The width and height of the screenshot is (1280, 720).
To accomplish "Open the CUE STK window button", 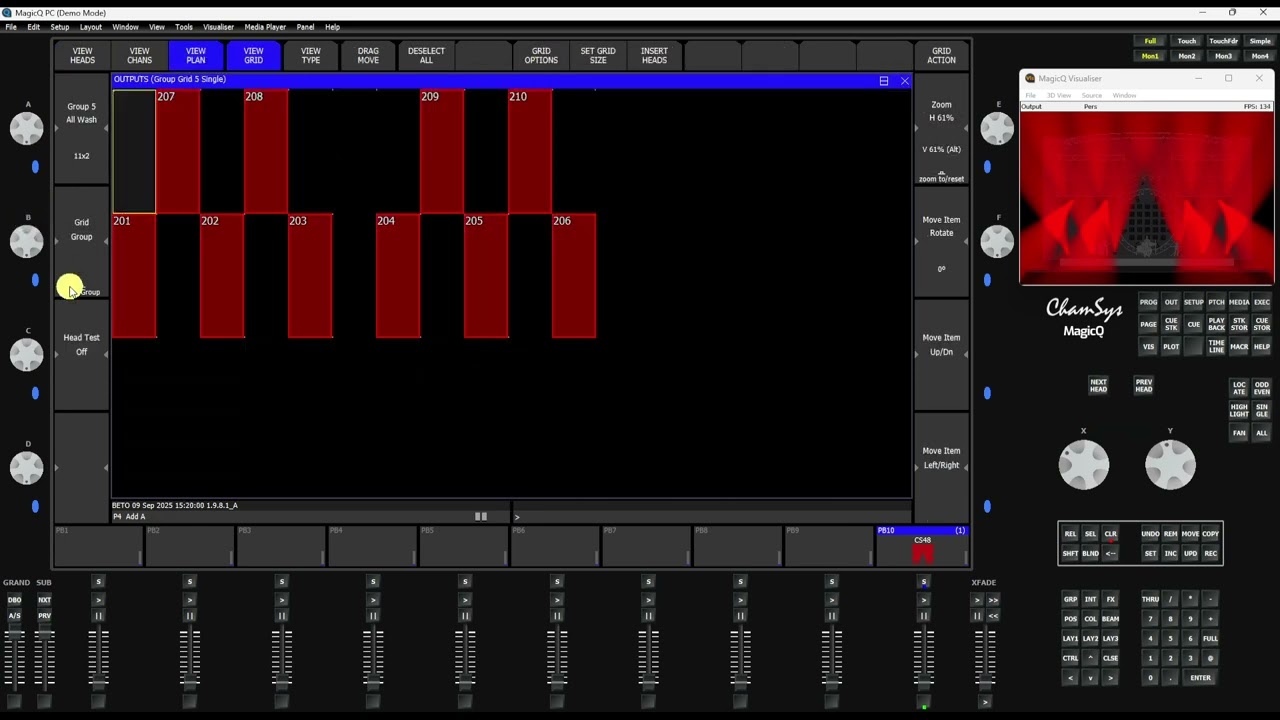I will pyautogui.click(x=1171, y=324).
